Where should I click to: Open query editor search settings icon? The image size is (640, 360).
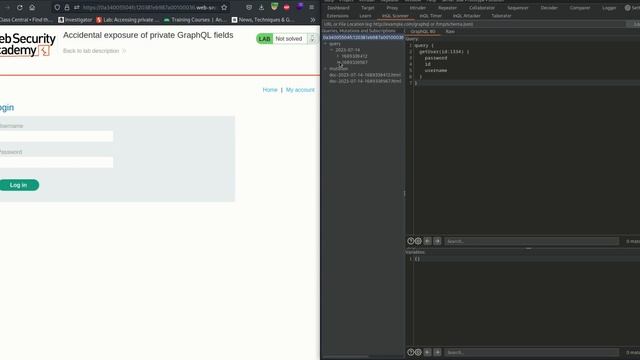pos(418,241)
